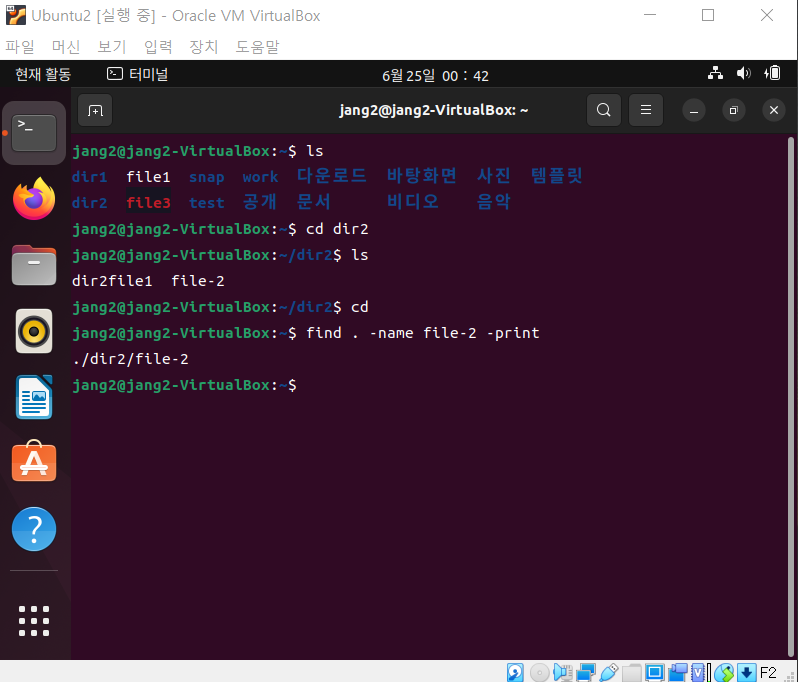
Task: Click the terminal title jang2@jang2-VirtualBox: ~
Action: pyautogui.click(x=434, y=110)
